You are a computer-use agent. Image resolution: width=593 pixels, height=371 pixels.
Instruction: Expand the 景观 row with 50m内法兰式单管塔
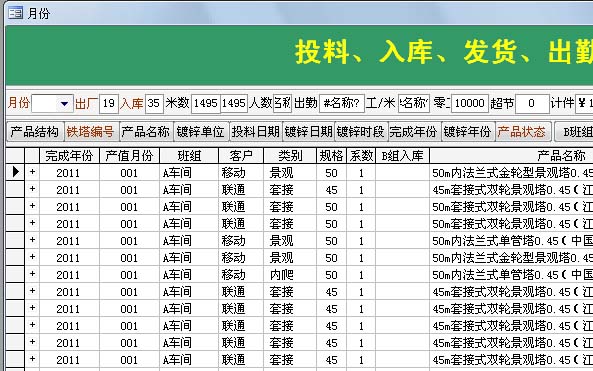click(x=32, y=240)
